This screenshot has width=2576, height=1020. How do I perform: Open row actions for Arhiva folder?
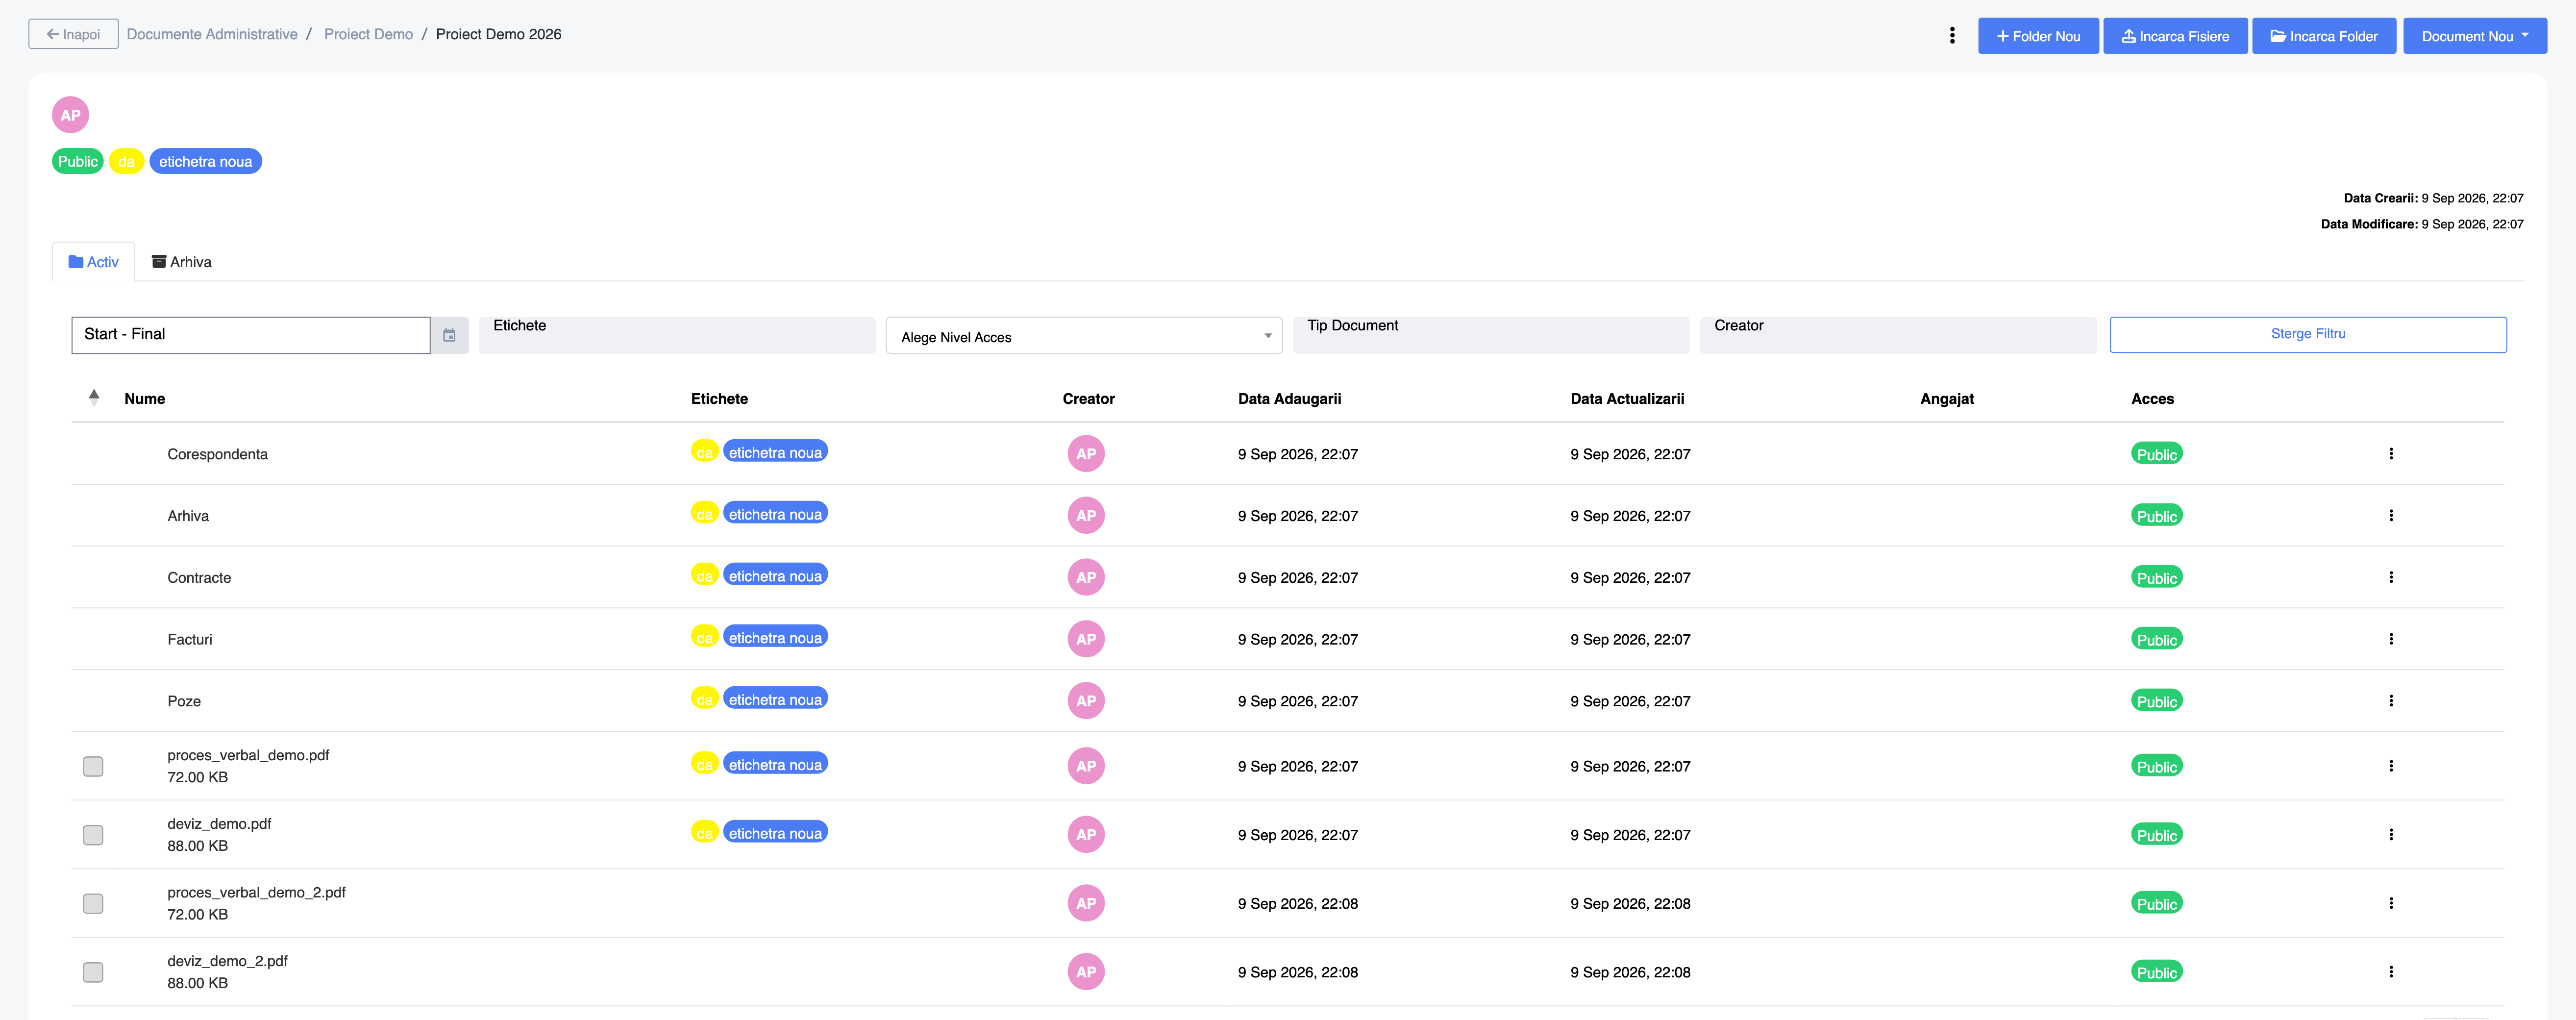click(x=2391, y=516)
